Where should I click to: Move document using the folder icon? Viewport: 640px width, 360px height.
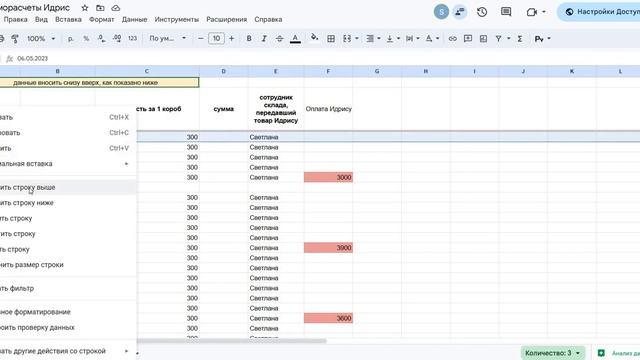point(100,8)
